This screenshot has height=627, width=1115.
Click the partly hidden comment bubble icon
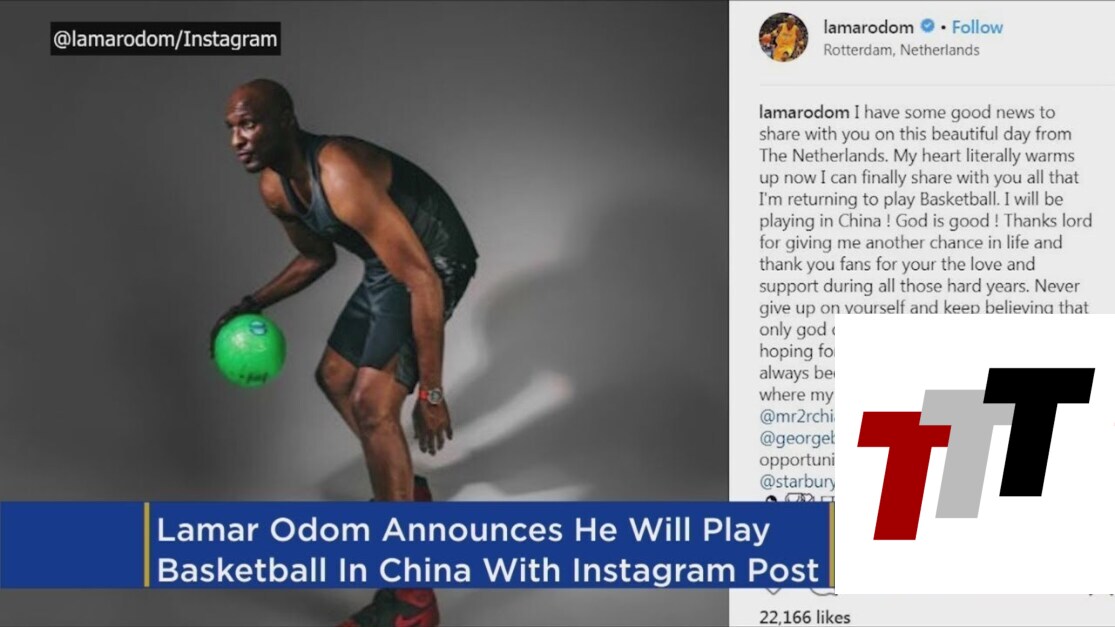click(822, 591)
